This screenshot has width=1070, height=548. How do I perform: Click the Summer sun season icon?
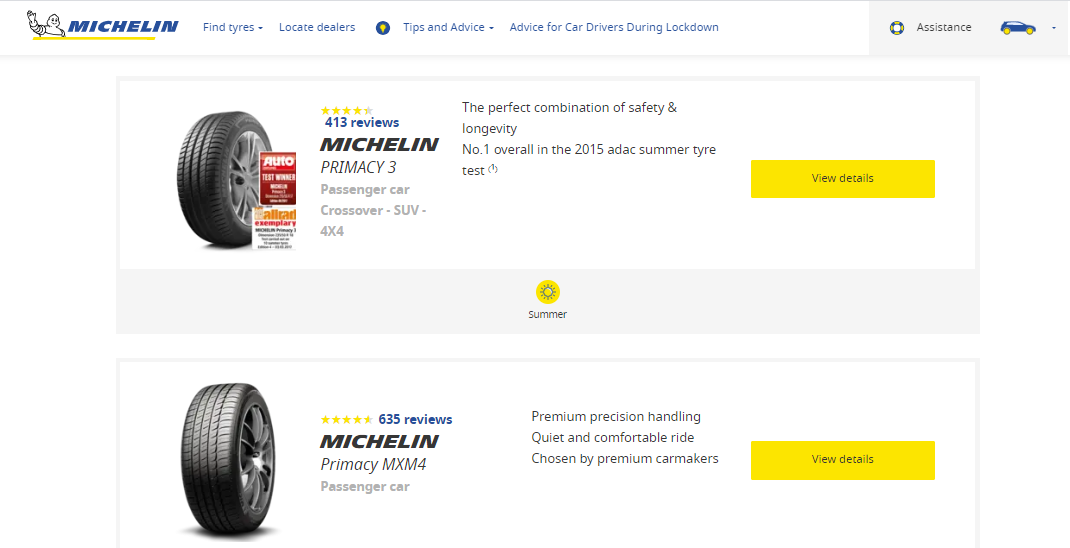pos(547,292)
